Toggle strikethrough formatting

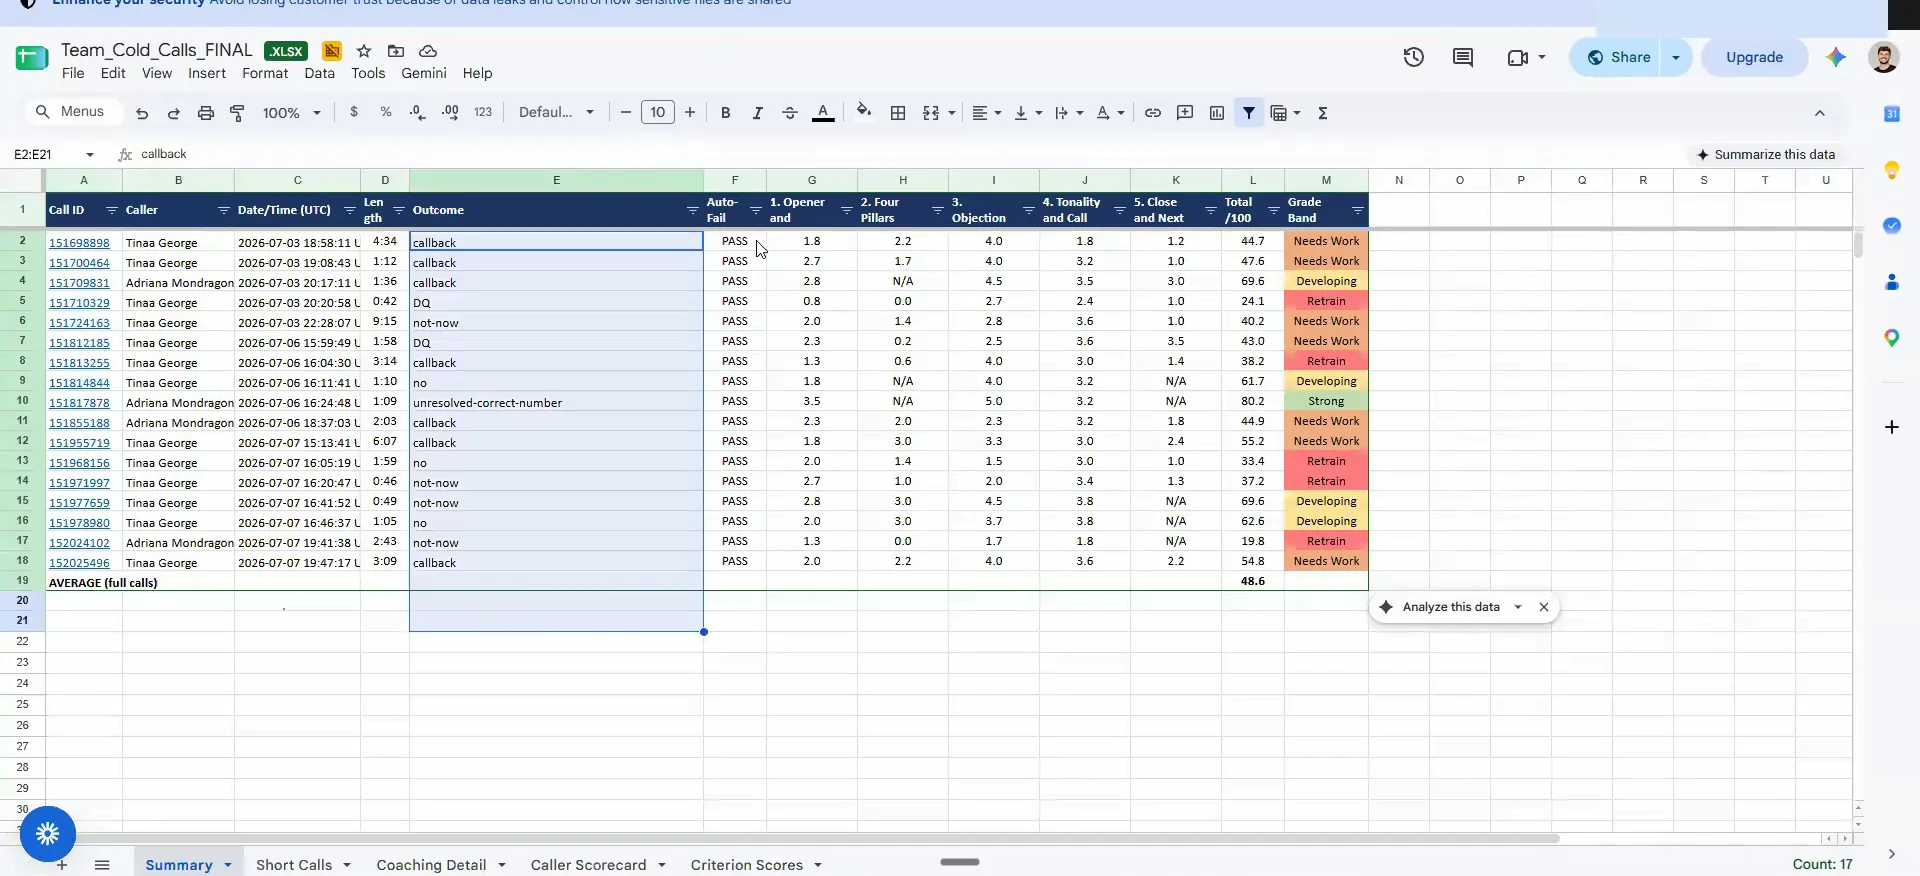[790, 113]
